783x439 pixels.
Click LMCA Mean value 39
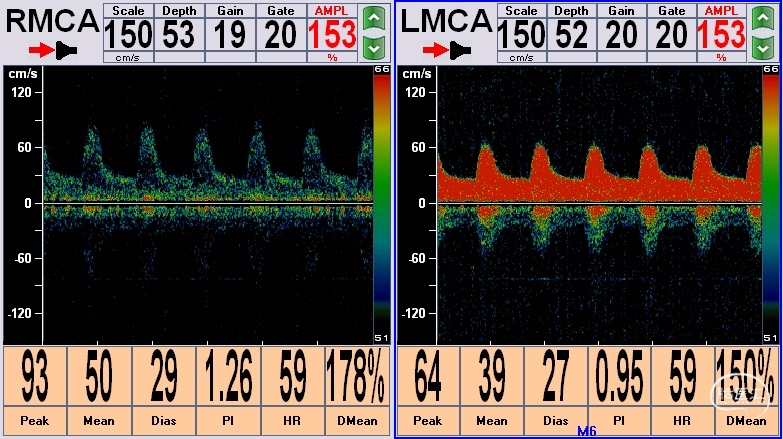point(492,377)
